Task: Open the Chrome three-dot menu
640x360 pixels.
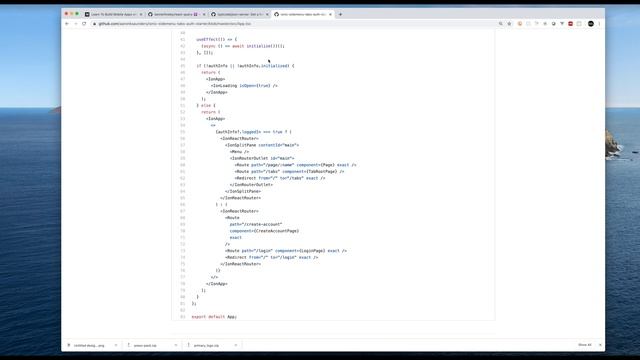Action: coord(599,24)
